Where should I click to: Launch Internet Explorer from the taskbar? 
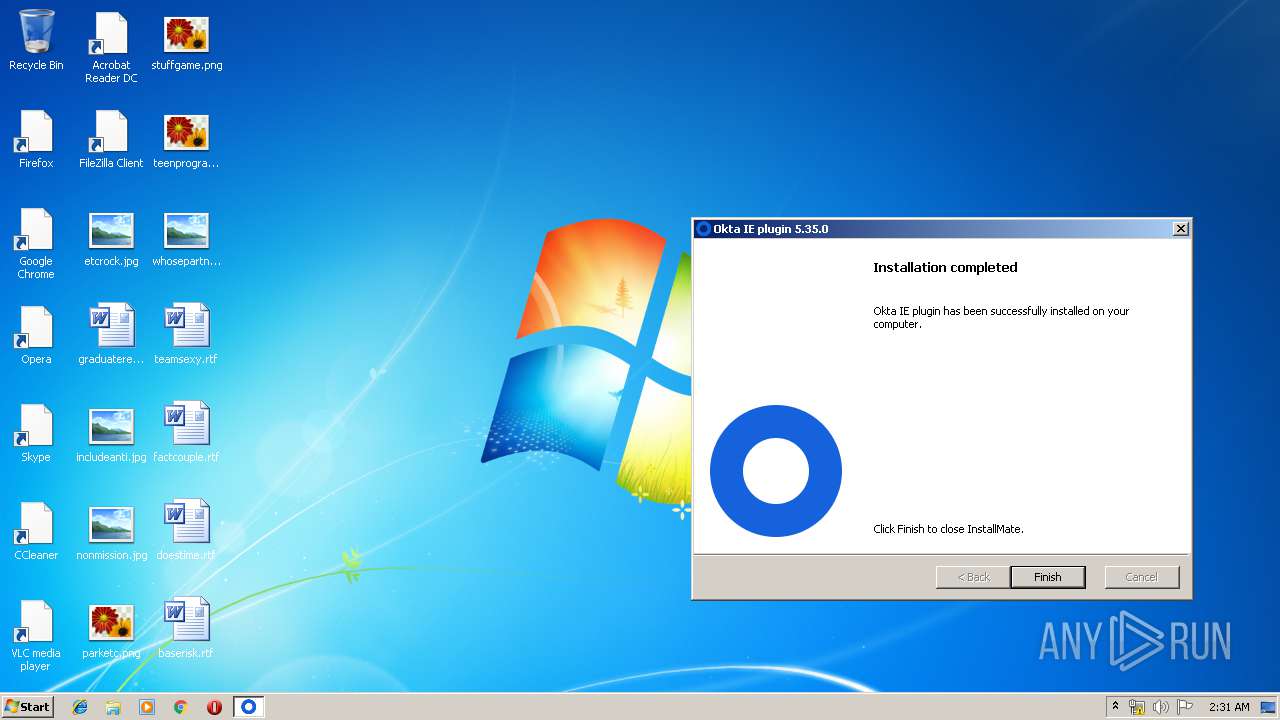(80, 707)
